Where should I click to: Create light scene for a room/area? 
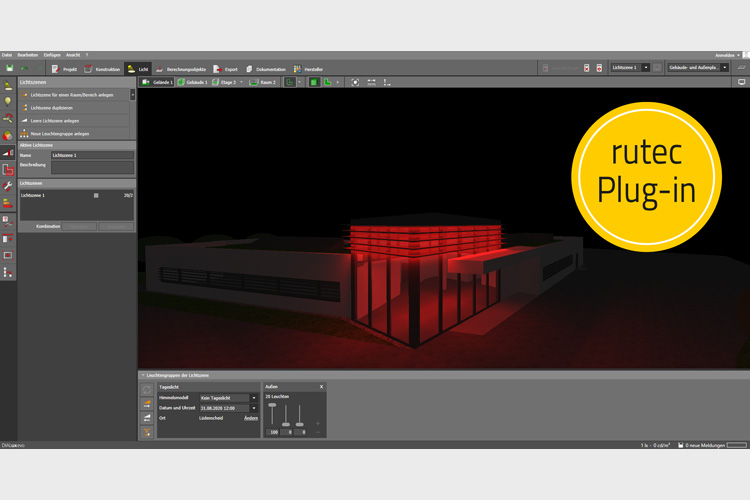[x=74, y=95]
